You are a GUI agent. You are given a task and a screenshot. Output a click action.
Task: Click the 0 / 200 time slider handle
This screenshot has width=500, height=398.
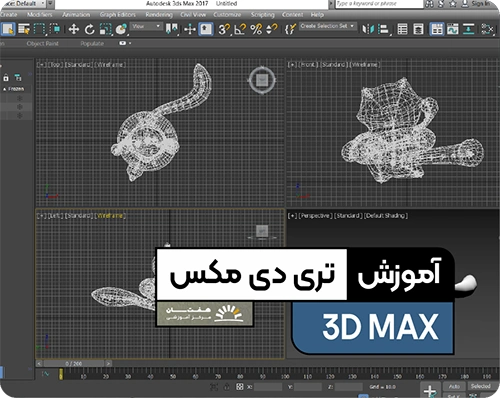pyautogui.click(x=74, y=363)
